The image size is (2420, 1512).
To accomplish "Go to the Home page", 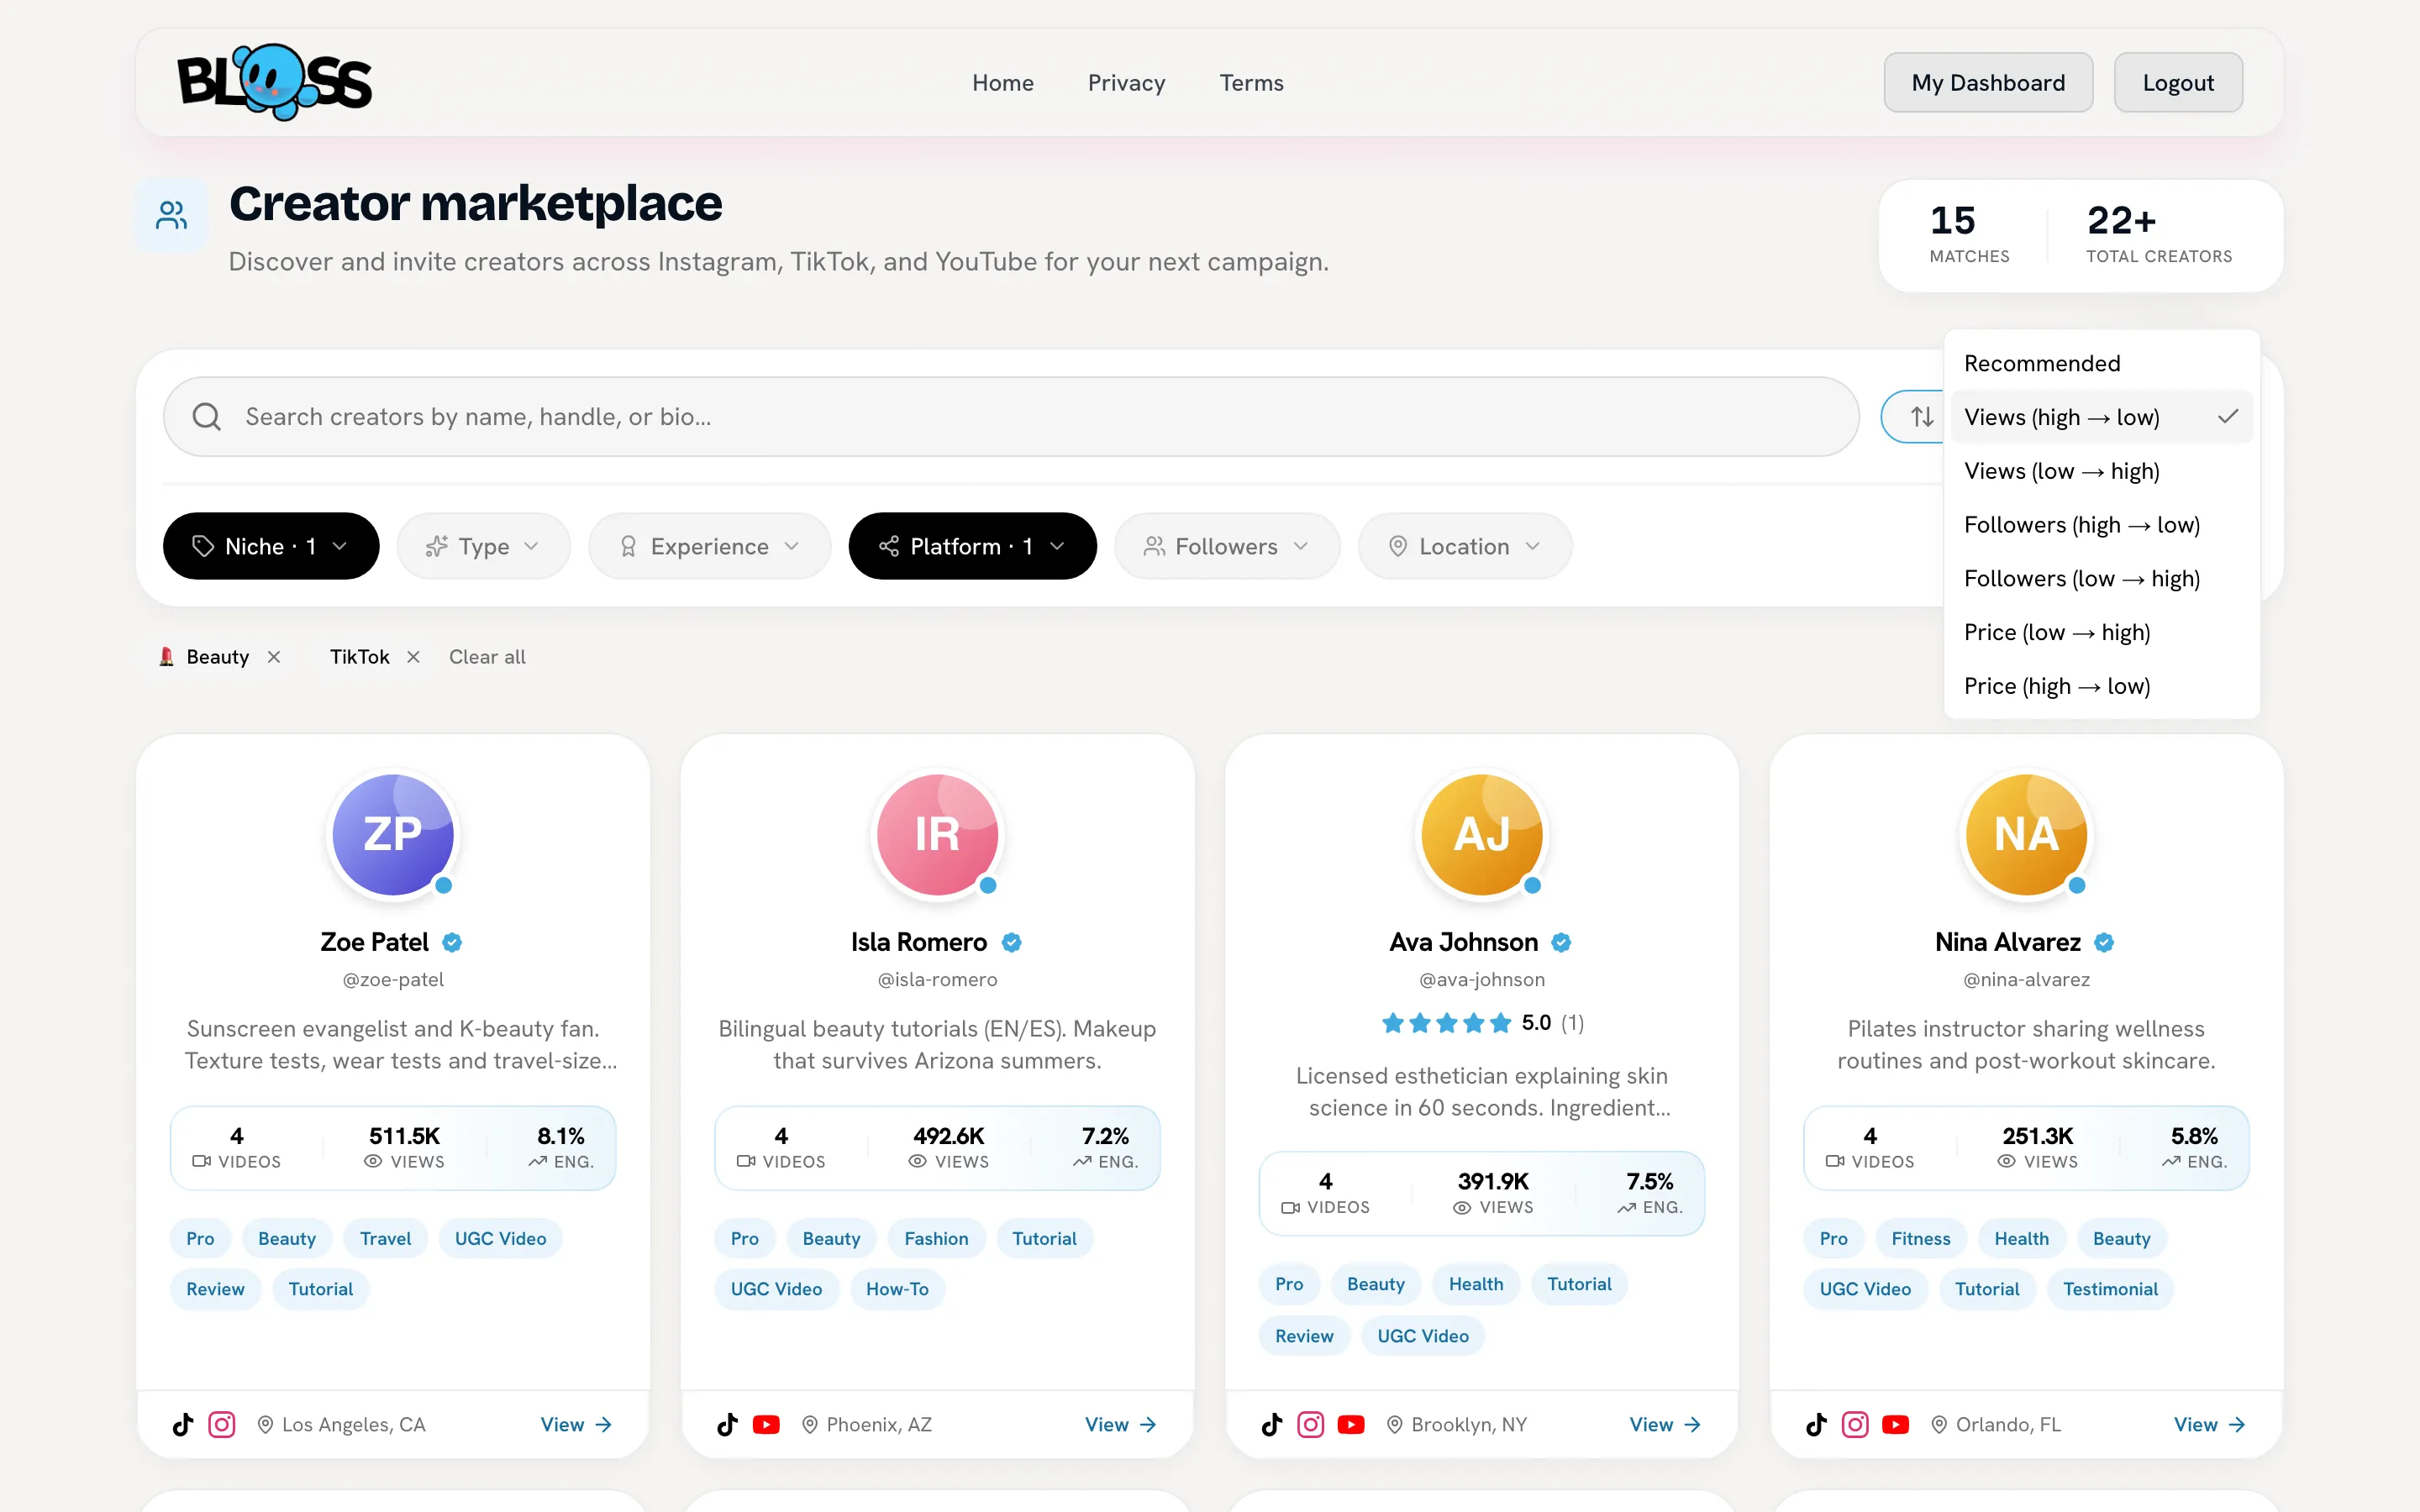I will coord(1003,83).
